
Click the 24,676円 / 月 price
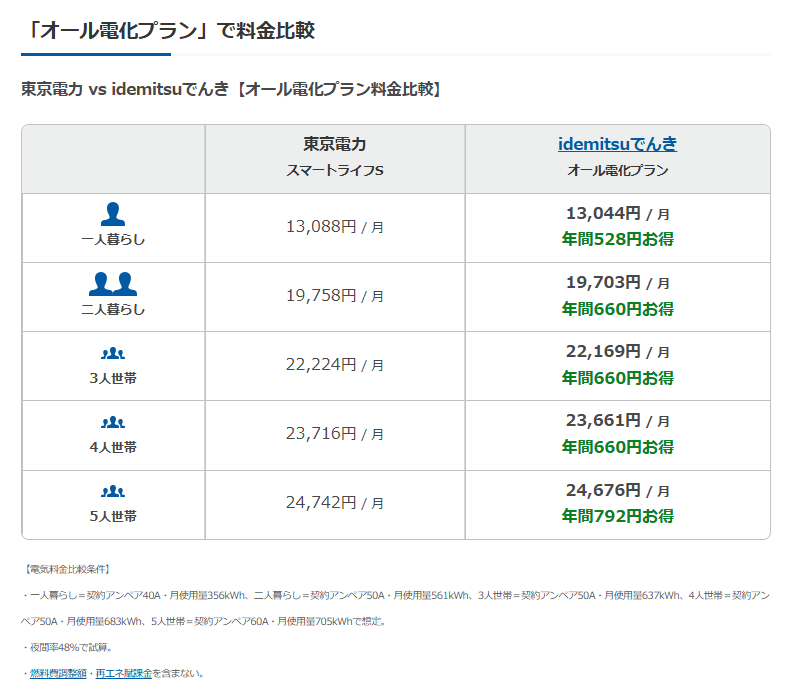point(618,490)
